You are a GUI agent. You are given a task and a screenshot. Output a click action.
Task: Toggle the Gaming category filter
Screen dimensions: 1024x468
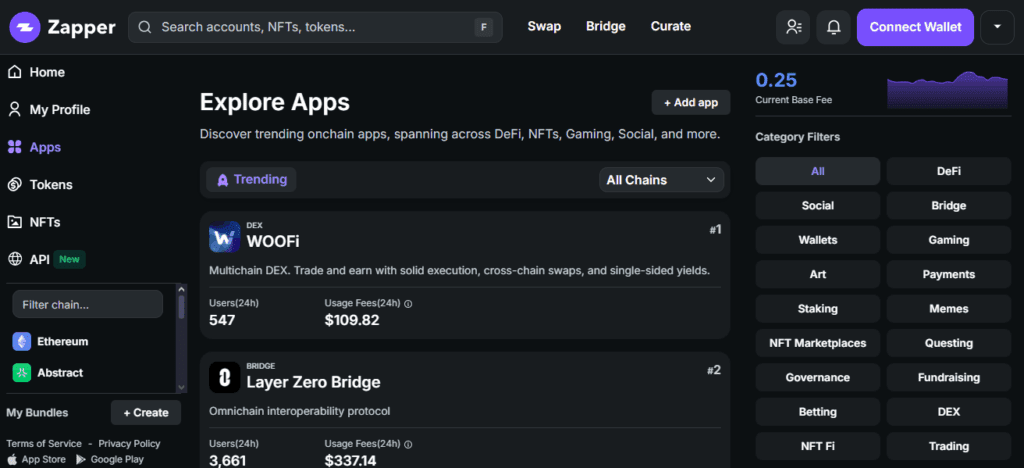click(x=948, y=240)
